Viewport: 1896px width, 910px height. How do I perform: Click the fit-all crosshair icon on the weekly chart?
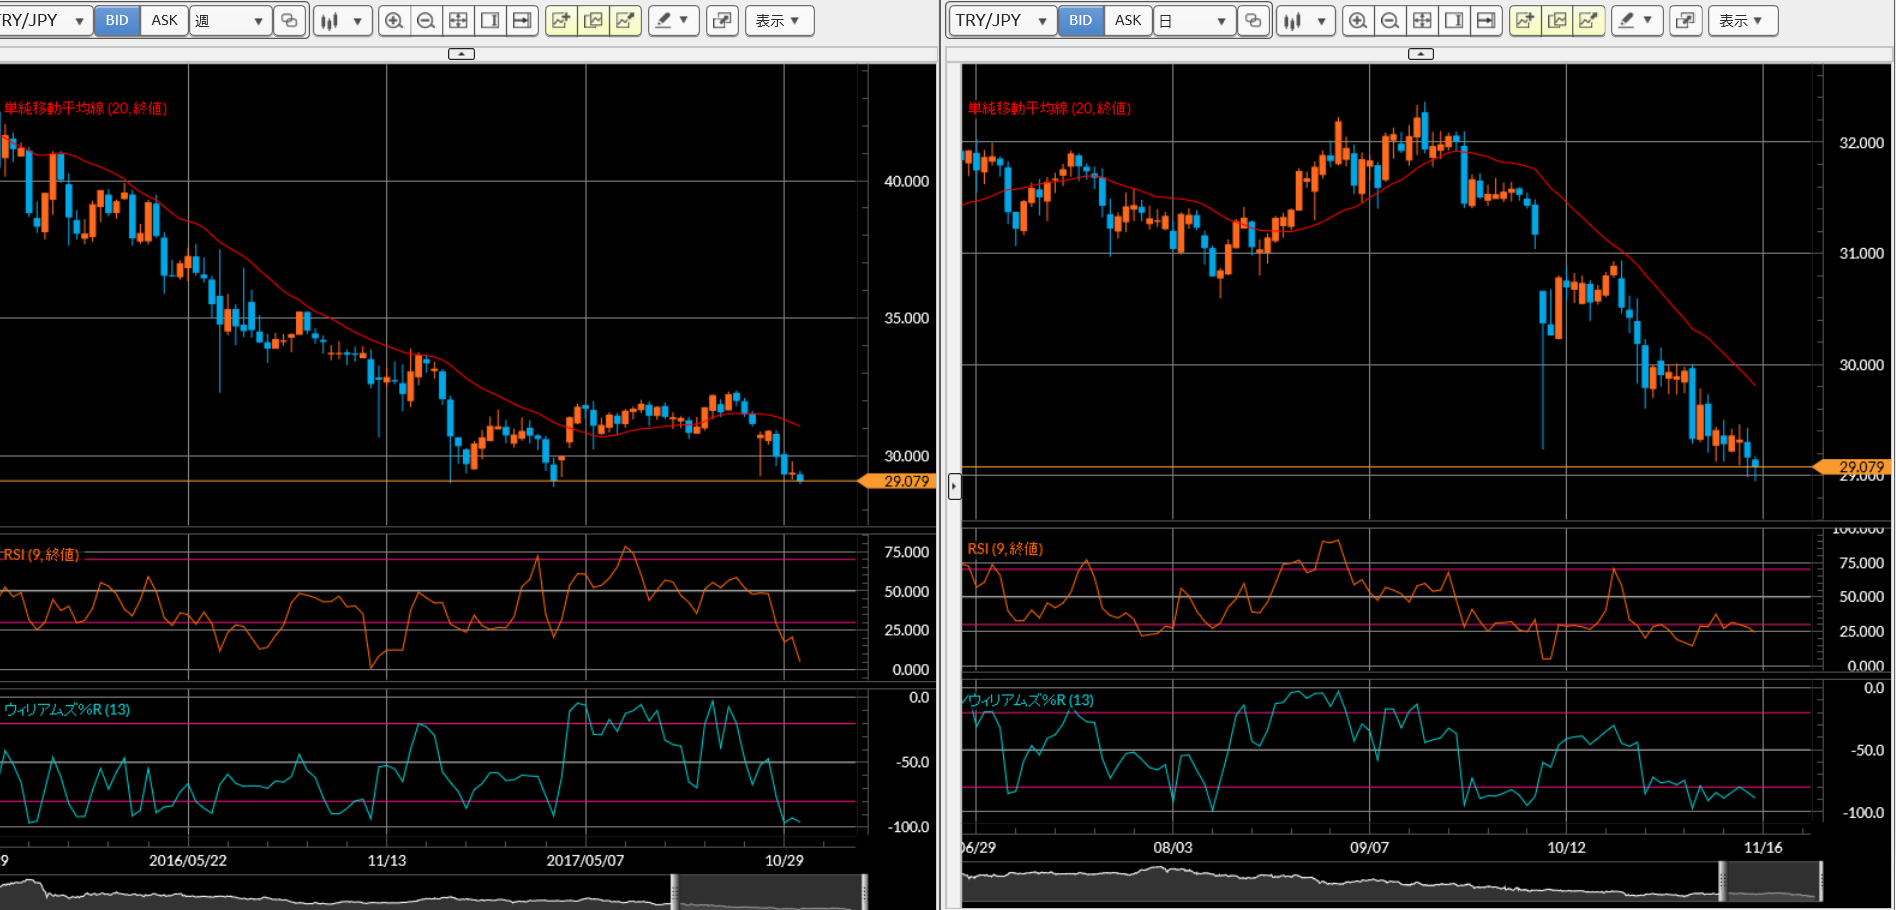(x=458, y=20)
